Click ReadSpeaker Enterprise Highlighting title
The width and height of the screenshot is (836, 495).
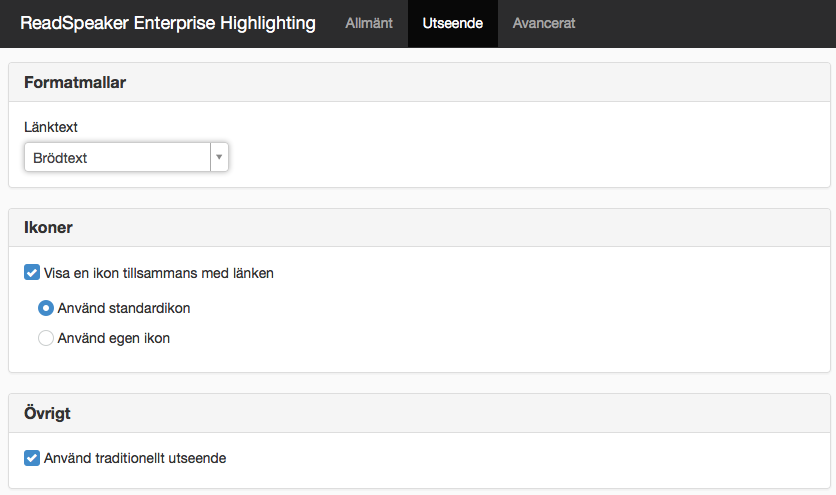point(168,23)
